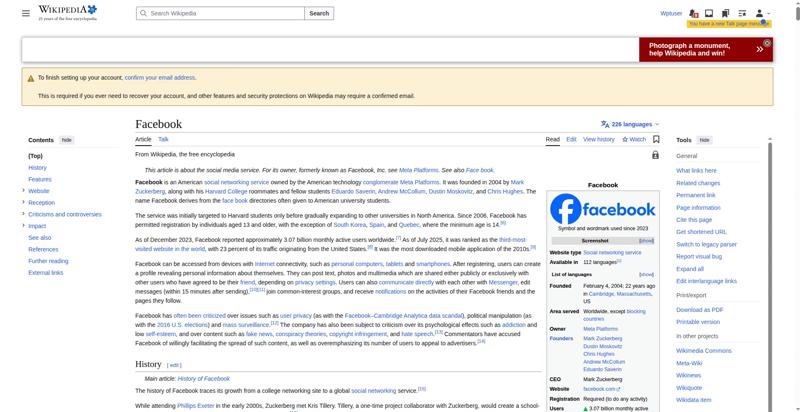Viewport: 800px width, 412px height.
Task: Select the Edit tab
Action: coord(571,139)
